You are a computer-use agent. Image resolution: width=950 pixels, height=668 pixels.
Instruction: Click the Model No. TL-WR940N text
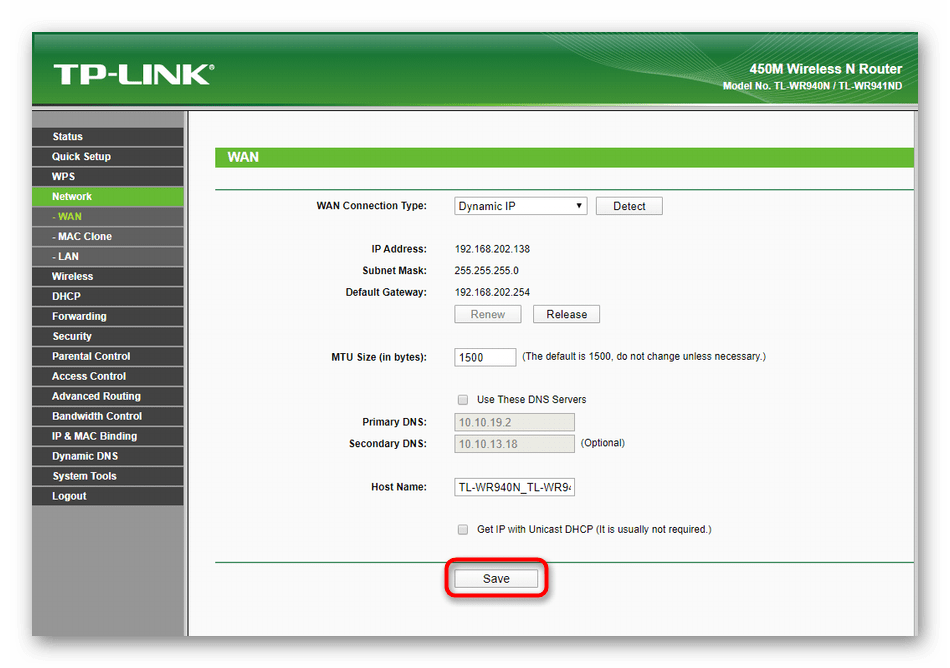(812, 86)
